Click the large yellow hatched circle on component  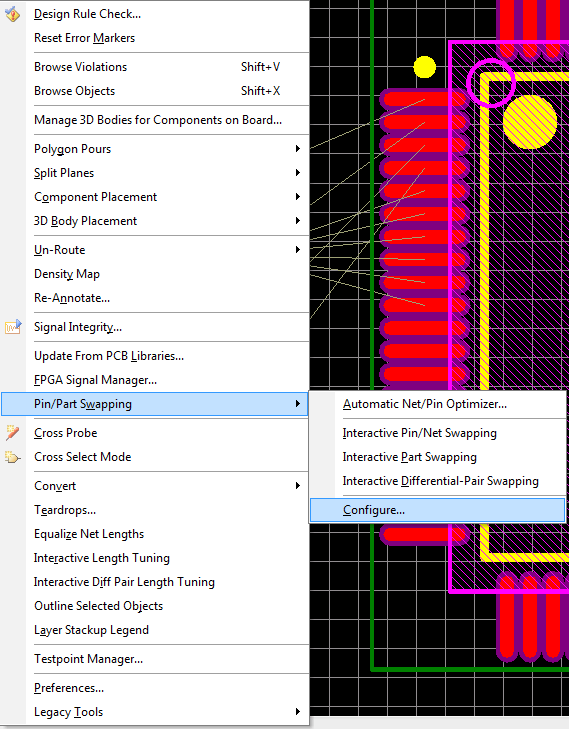click(530, 122)
